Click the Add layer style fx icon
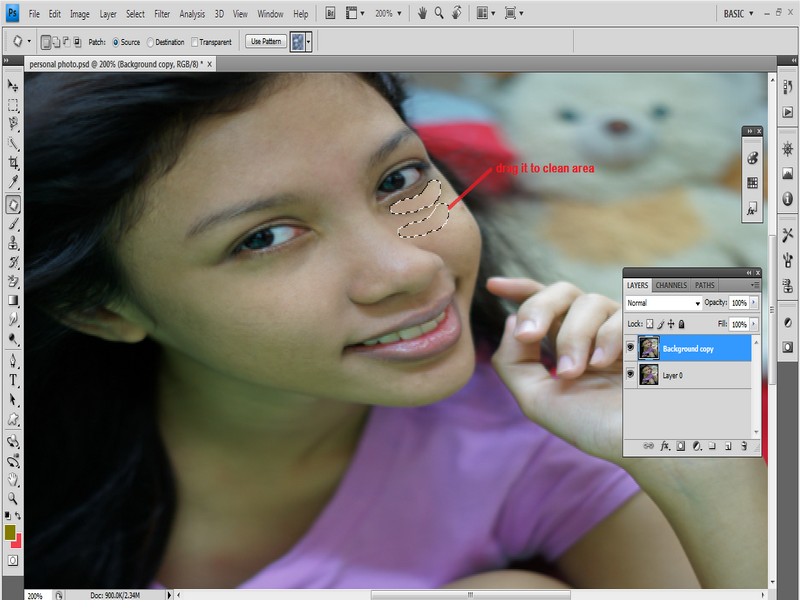The height and width of the screenshot is (600, 800). (664, 446)
